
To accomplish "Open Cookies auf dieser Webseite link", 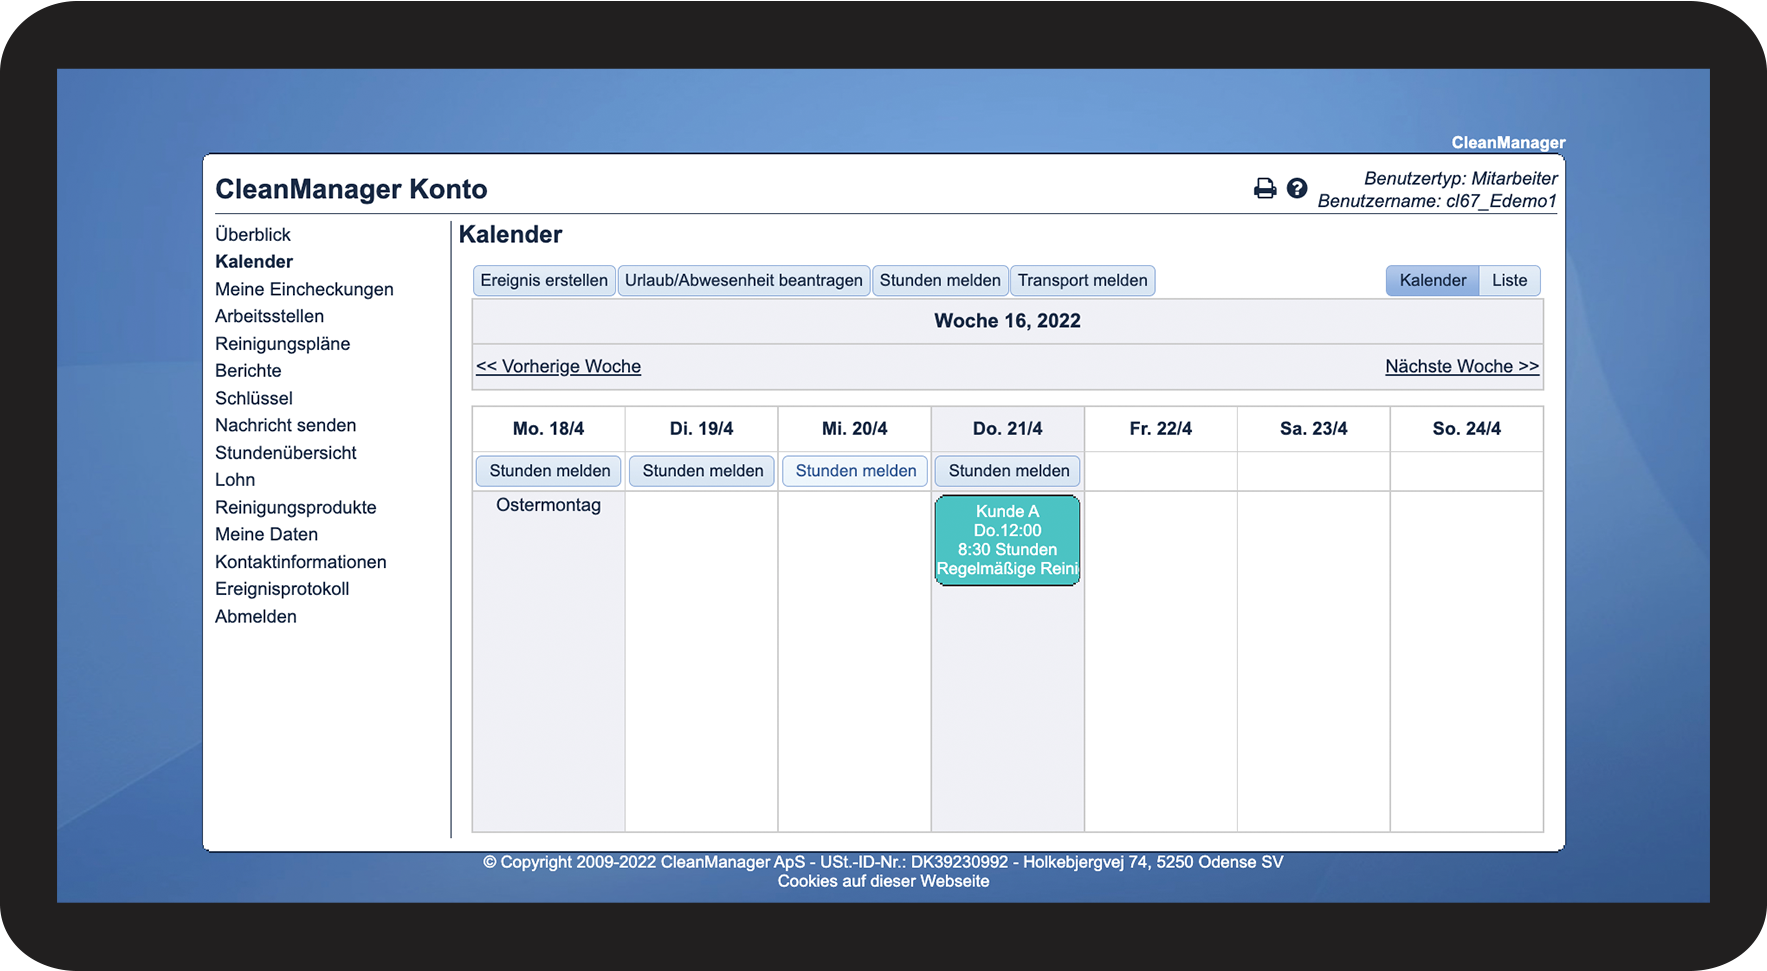I will pyautogui.click(x=883, y=881).
